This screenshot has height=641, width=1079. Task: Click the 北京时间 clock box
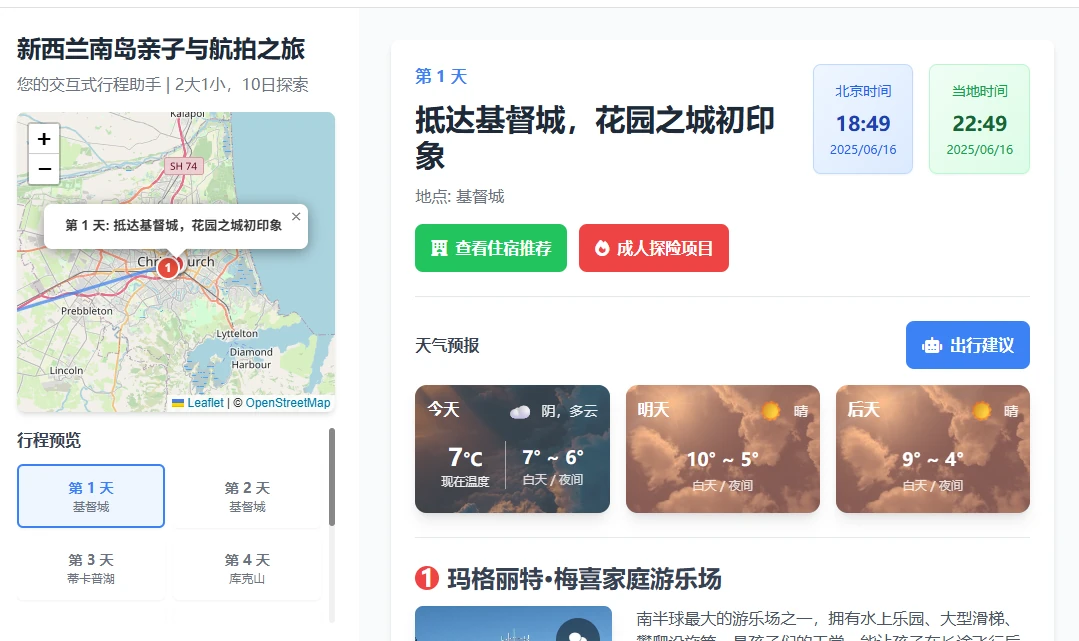click(863, 119)
